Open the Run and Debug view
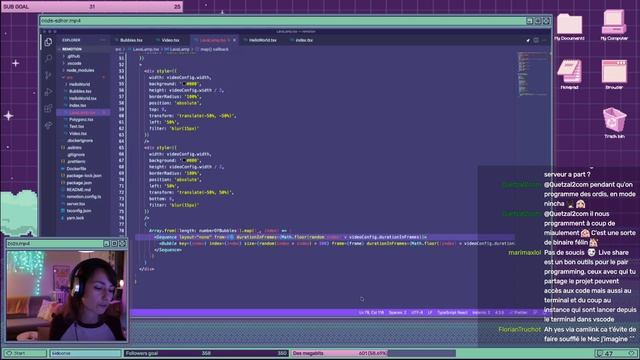The height and width of the screenshot is (360, 640). (48, 92)
